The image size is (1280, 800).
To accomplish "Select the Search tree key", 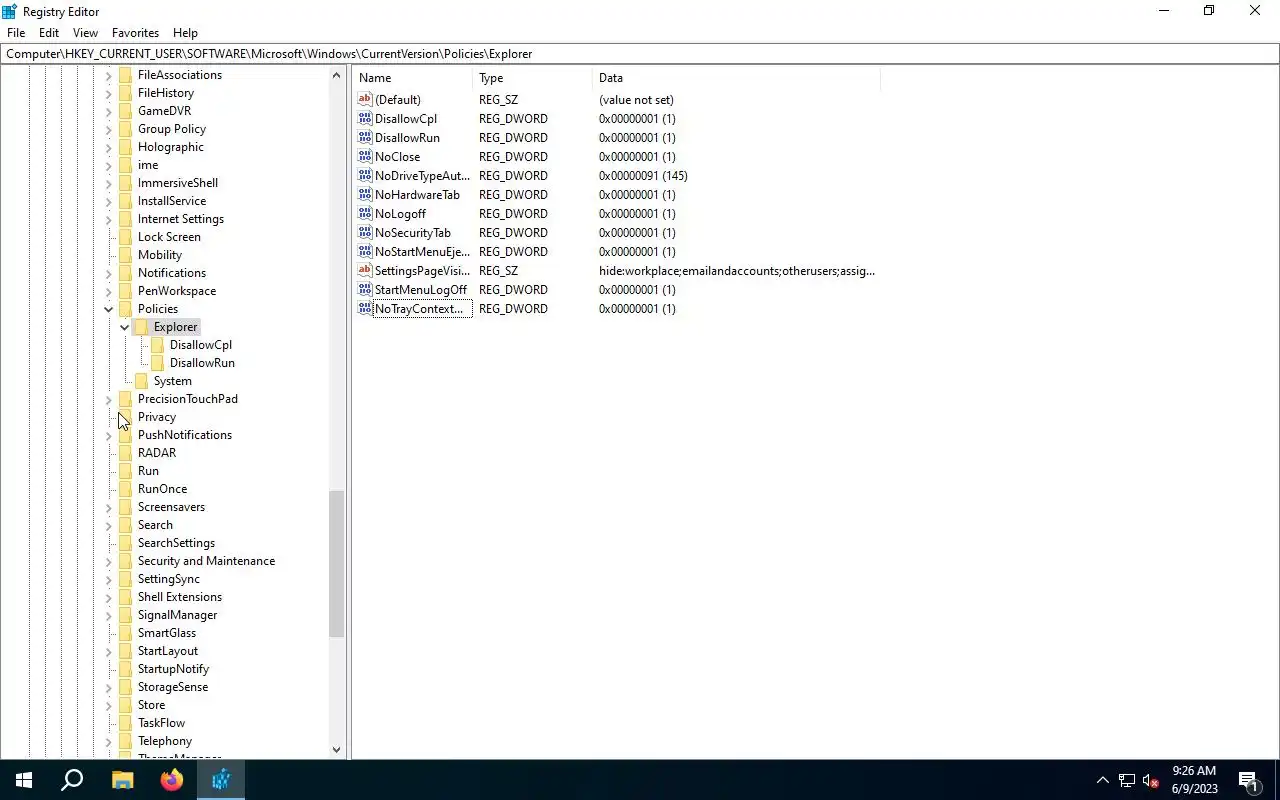I will [x=155, y=525].
